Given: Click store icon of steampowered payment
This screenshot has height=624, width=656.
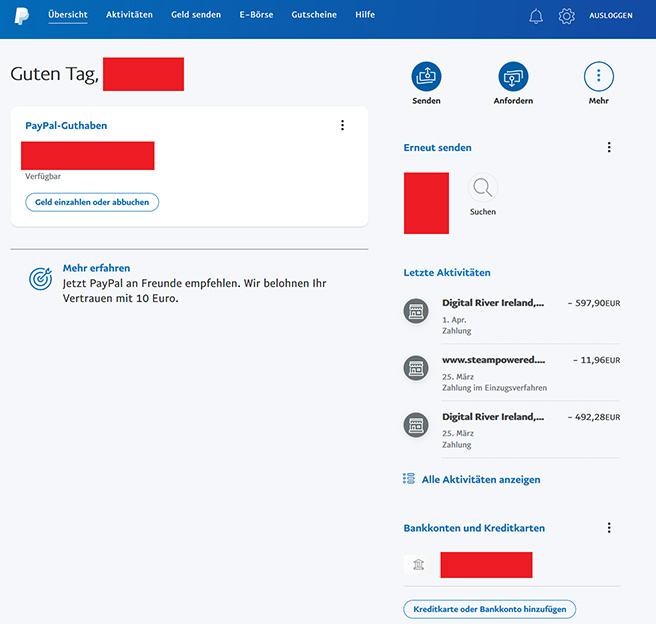Looking at the screenshot, I should point(416,368).
